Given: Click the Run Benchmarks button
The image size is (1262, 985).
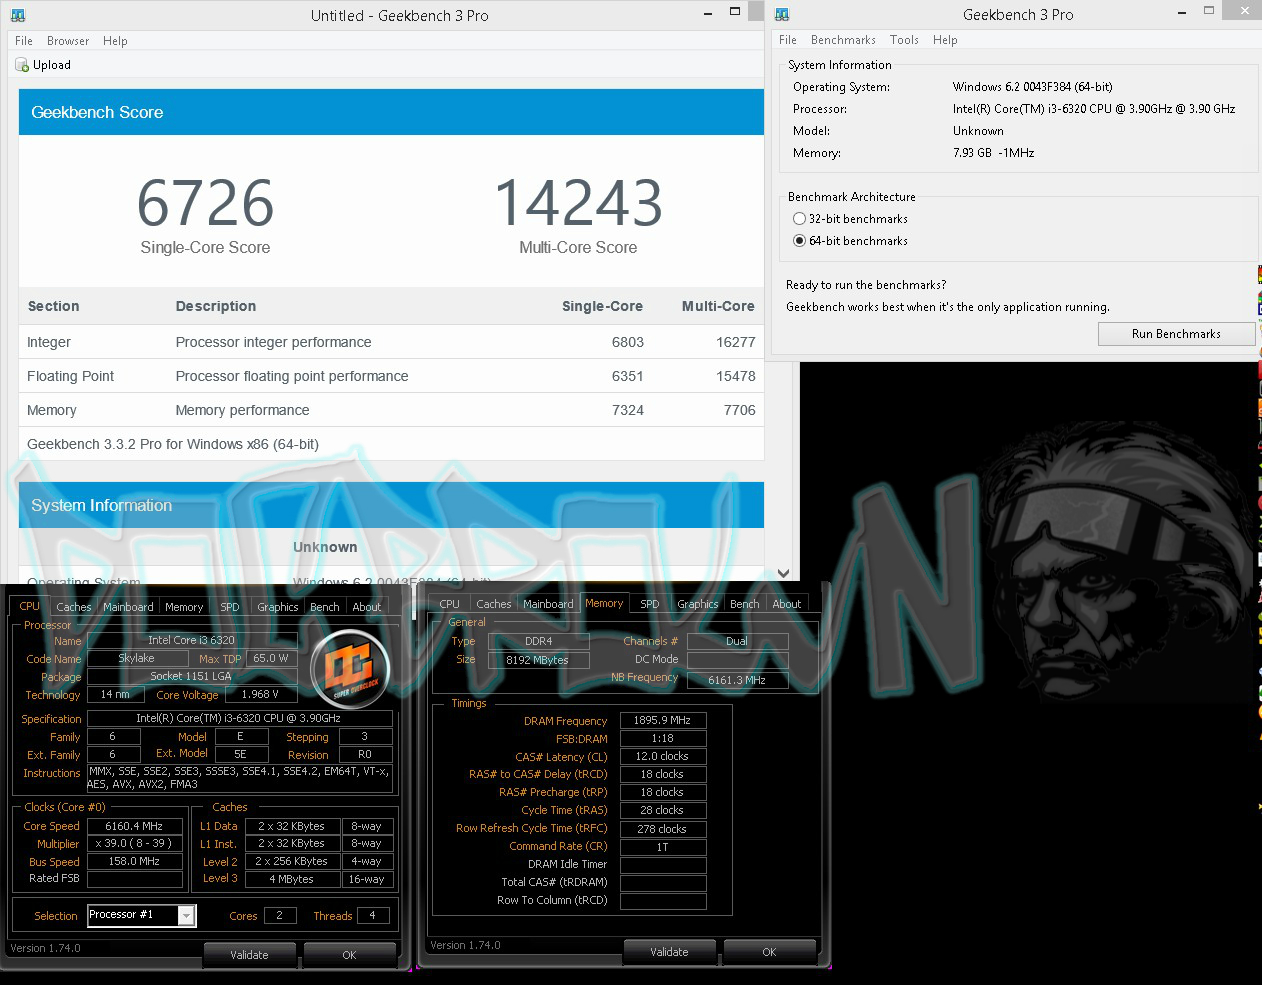Looking at the screenshot, I should [1176, 334].
